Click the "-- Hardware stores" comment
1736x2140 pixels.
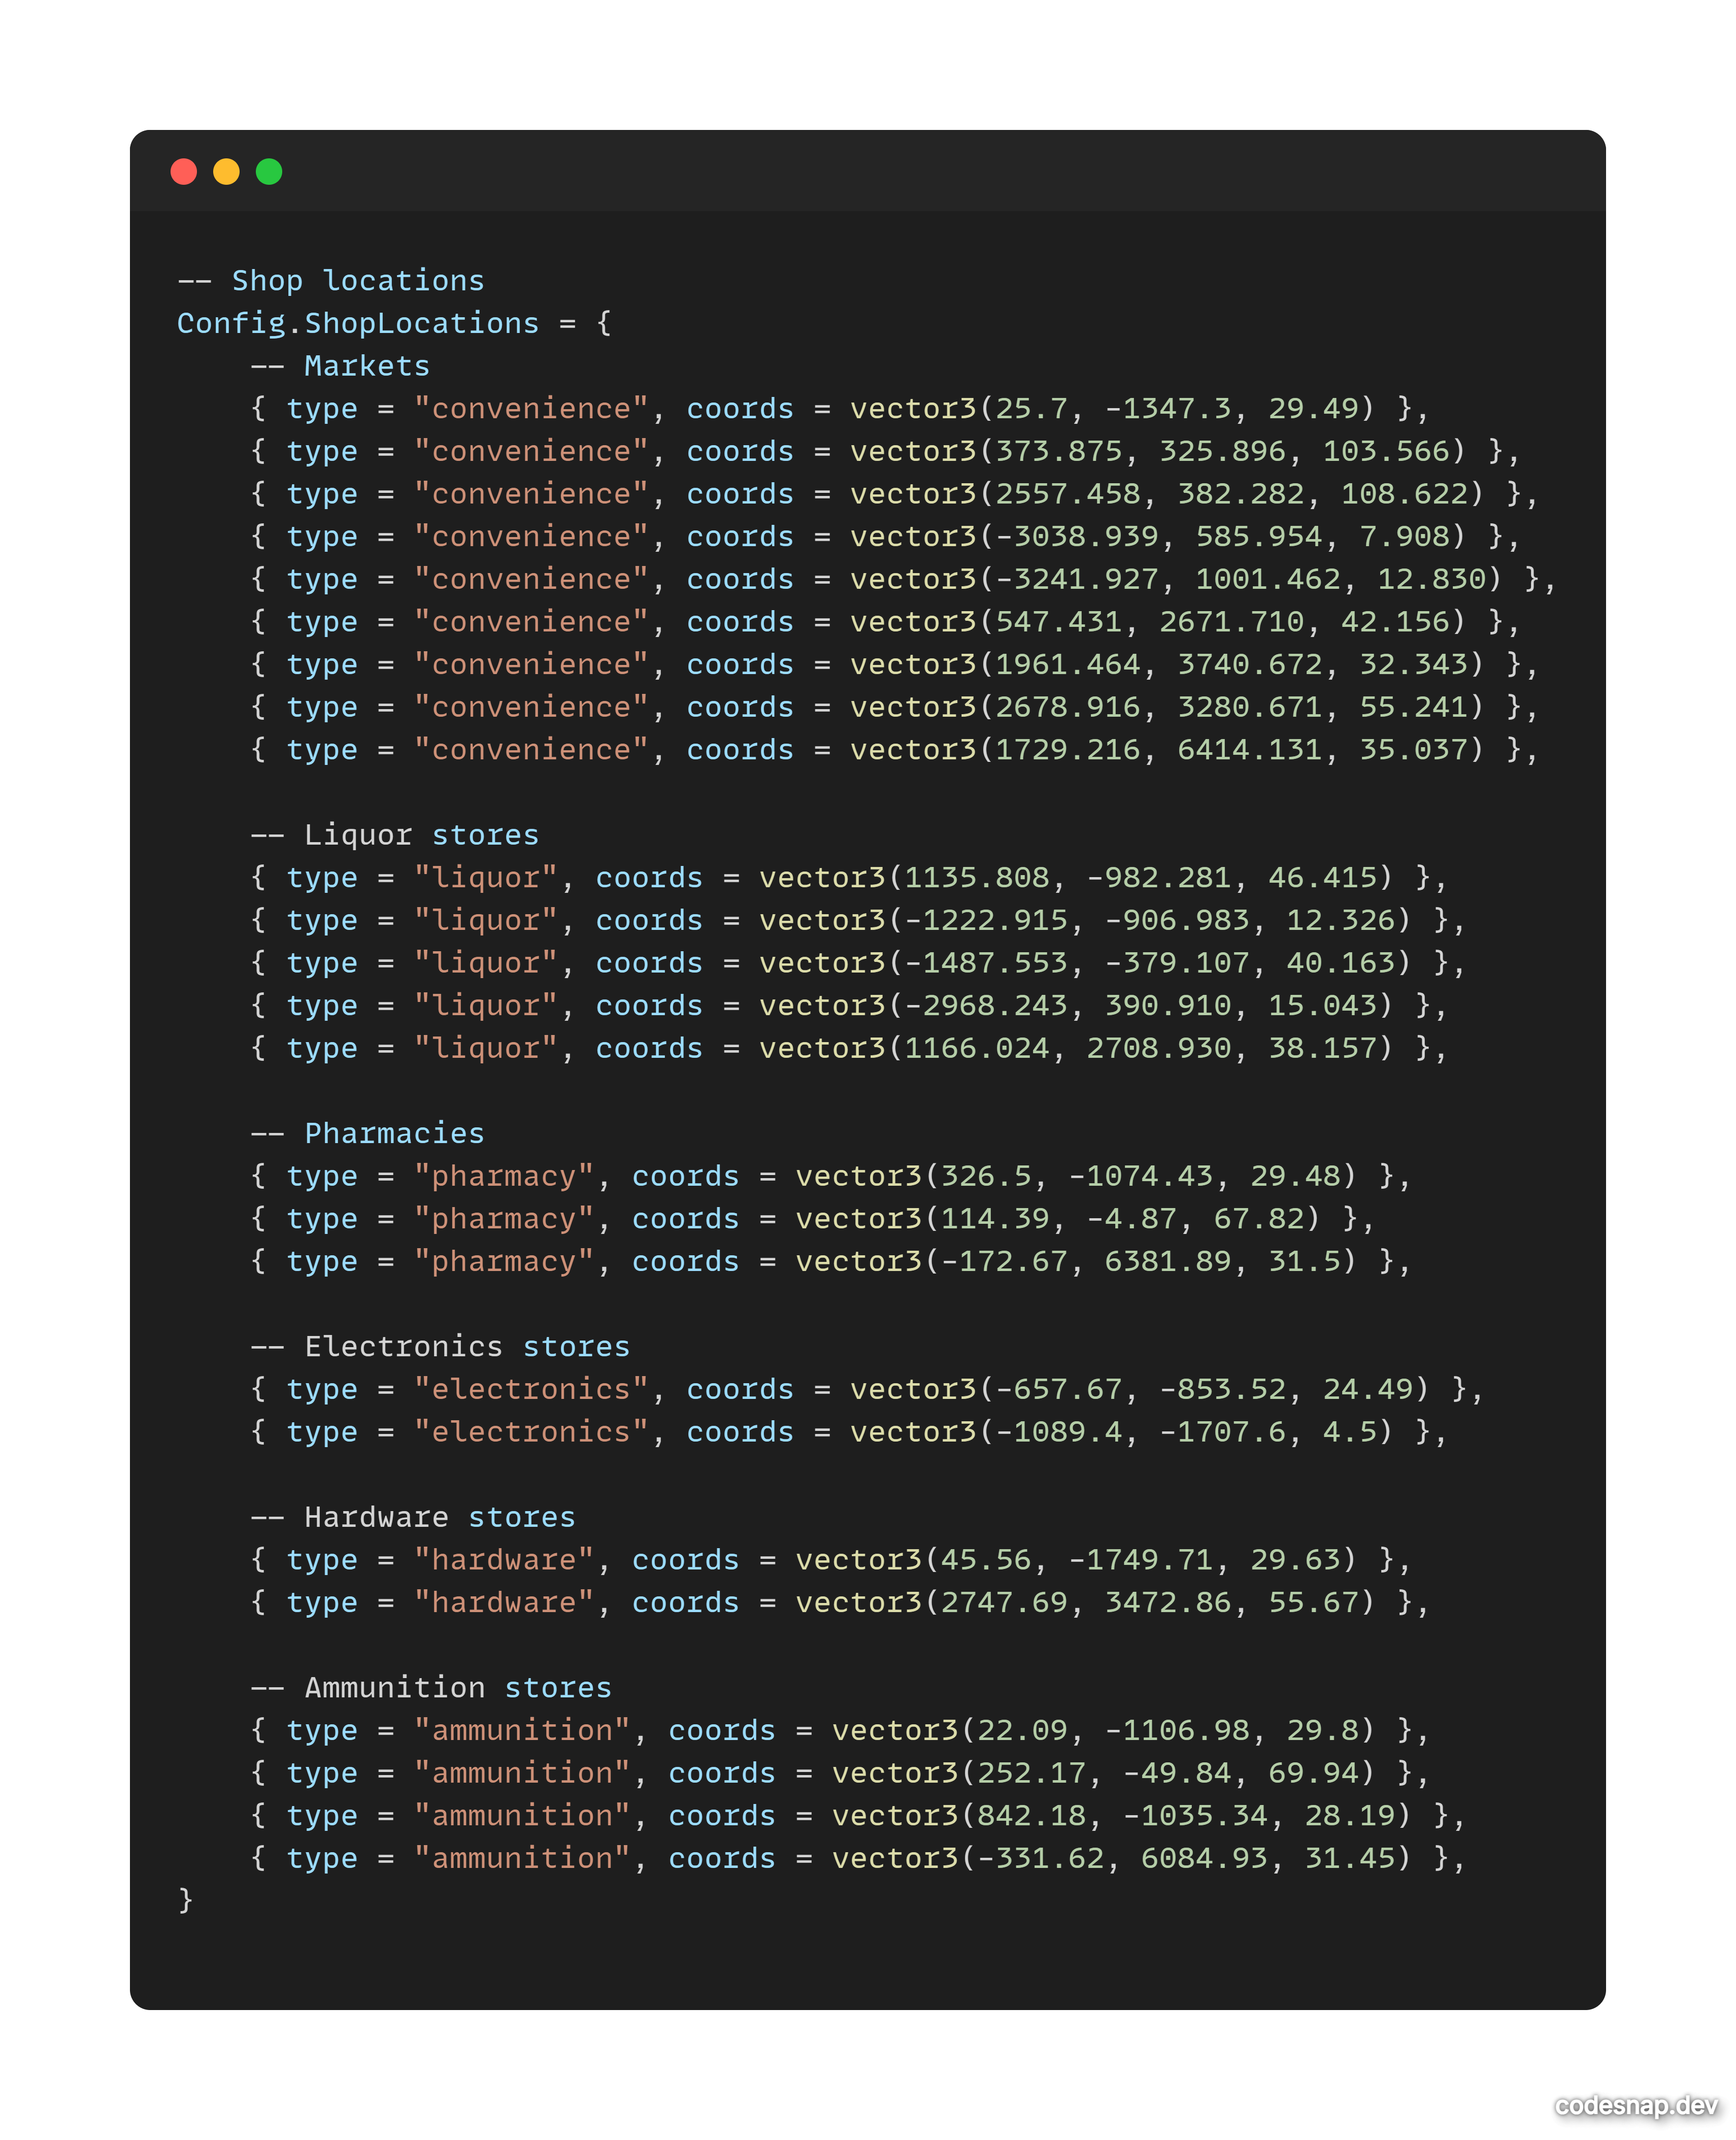click(413, 1518)
